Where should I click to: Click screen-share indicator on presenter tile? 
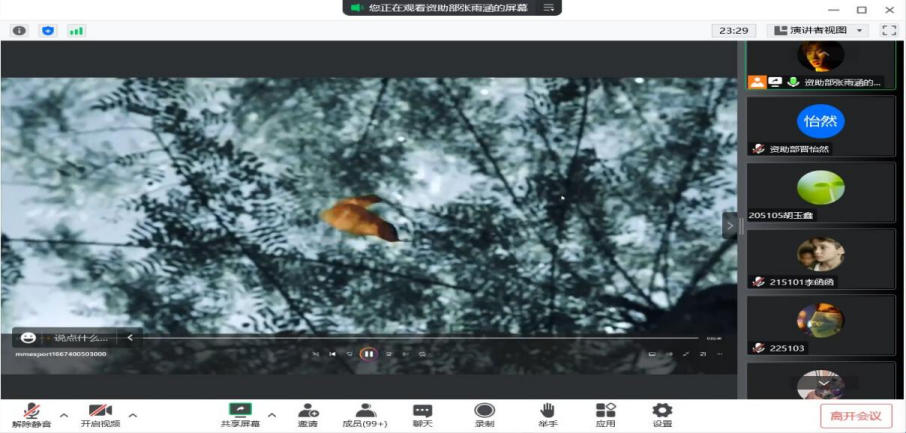tap(775, 82)
